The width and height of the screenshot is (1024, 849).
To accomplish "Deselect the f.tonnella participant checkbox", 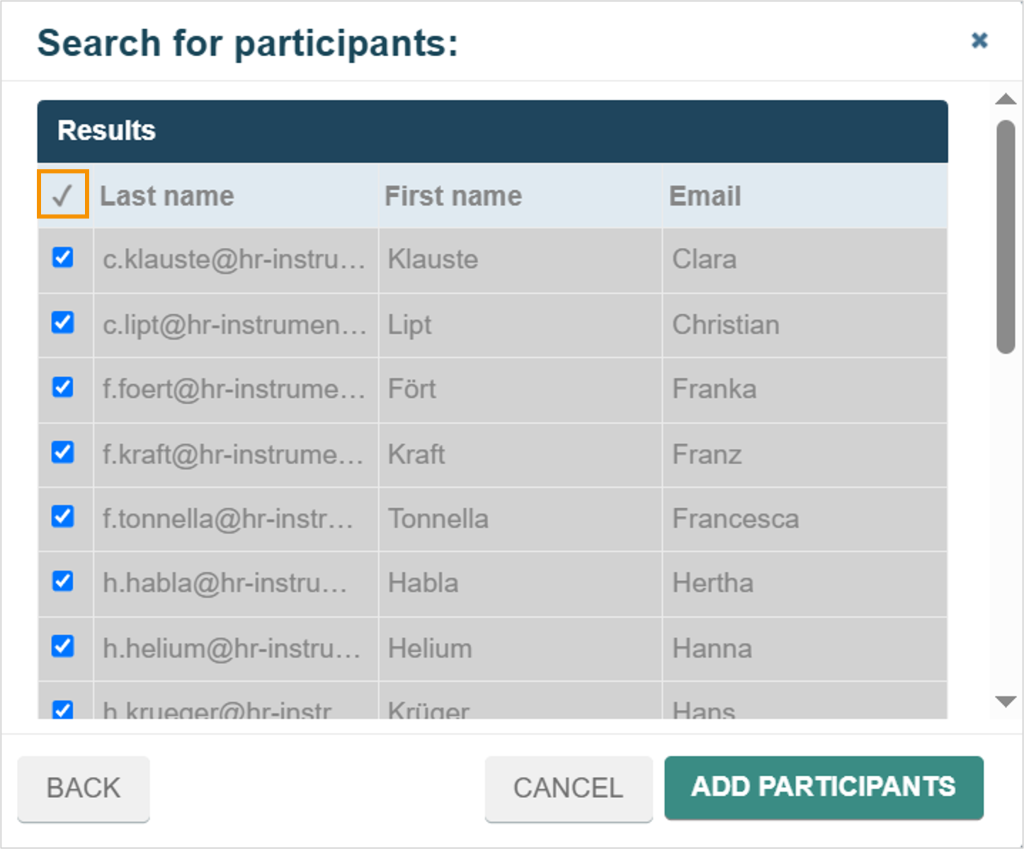I will [63, 517].
